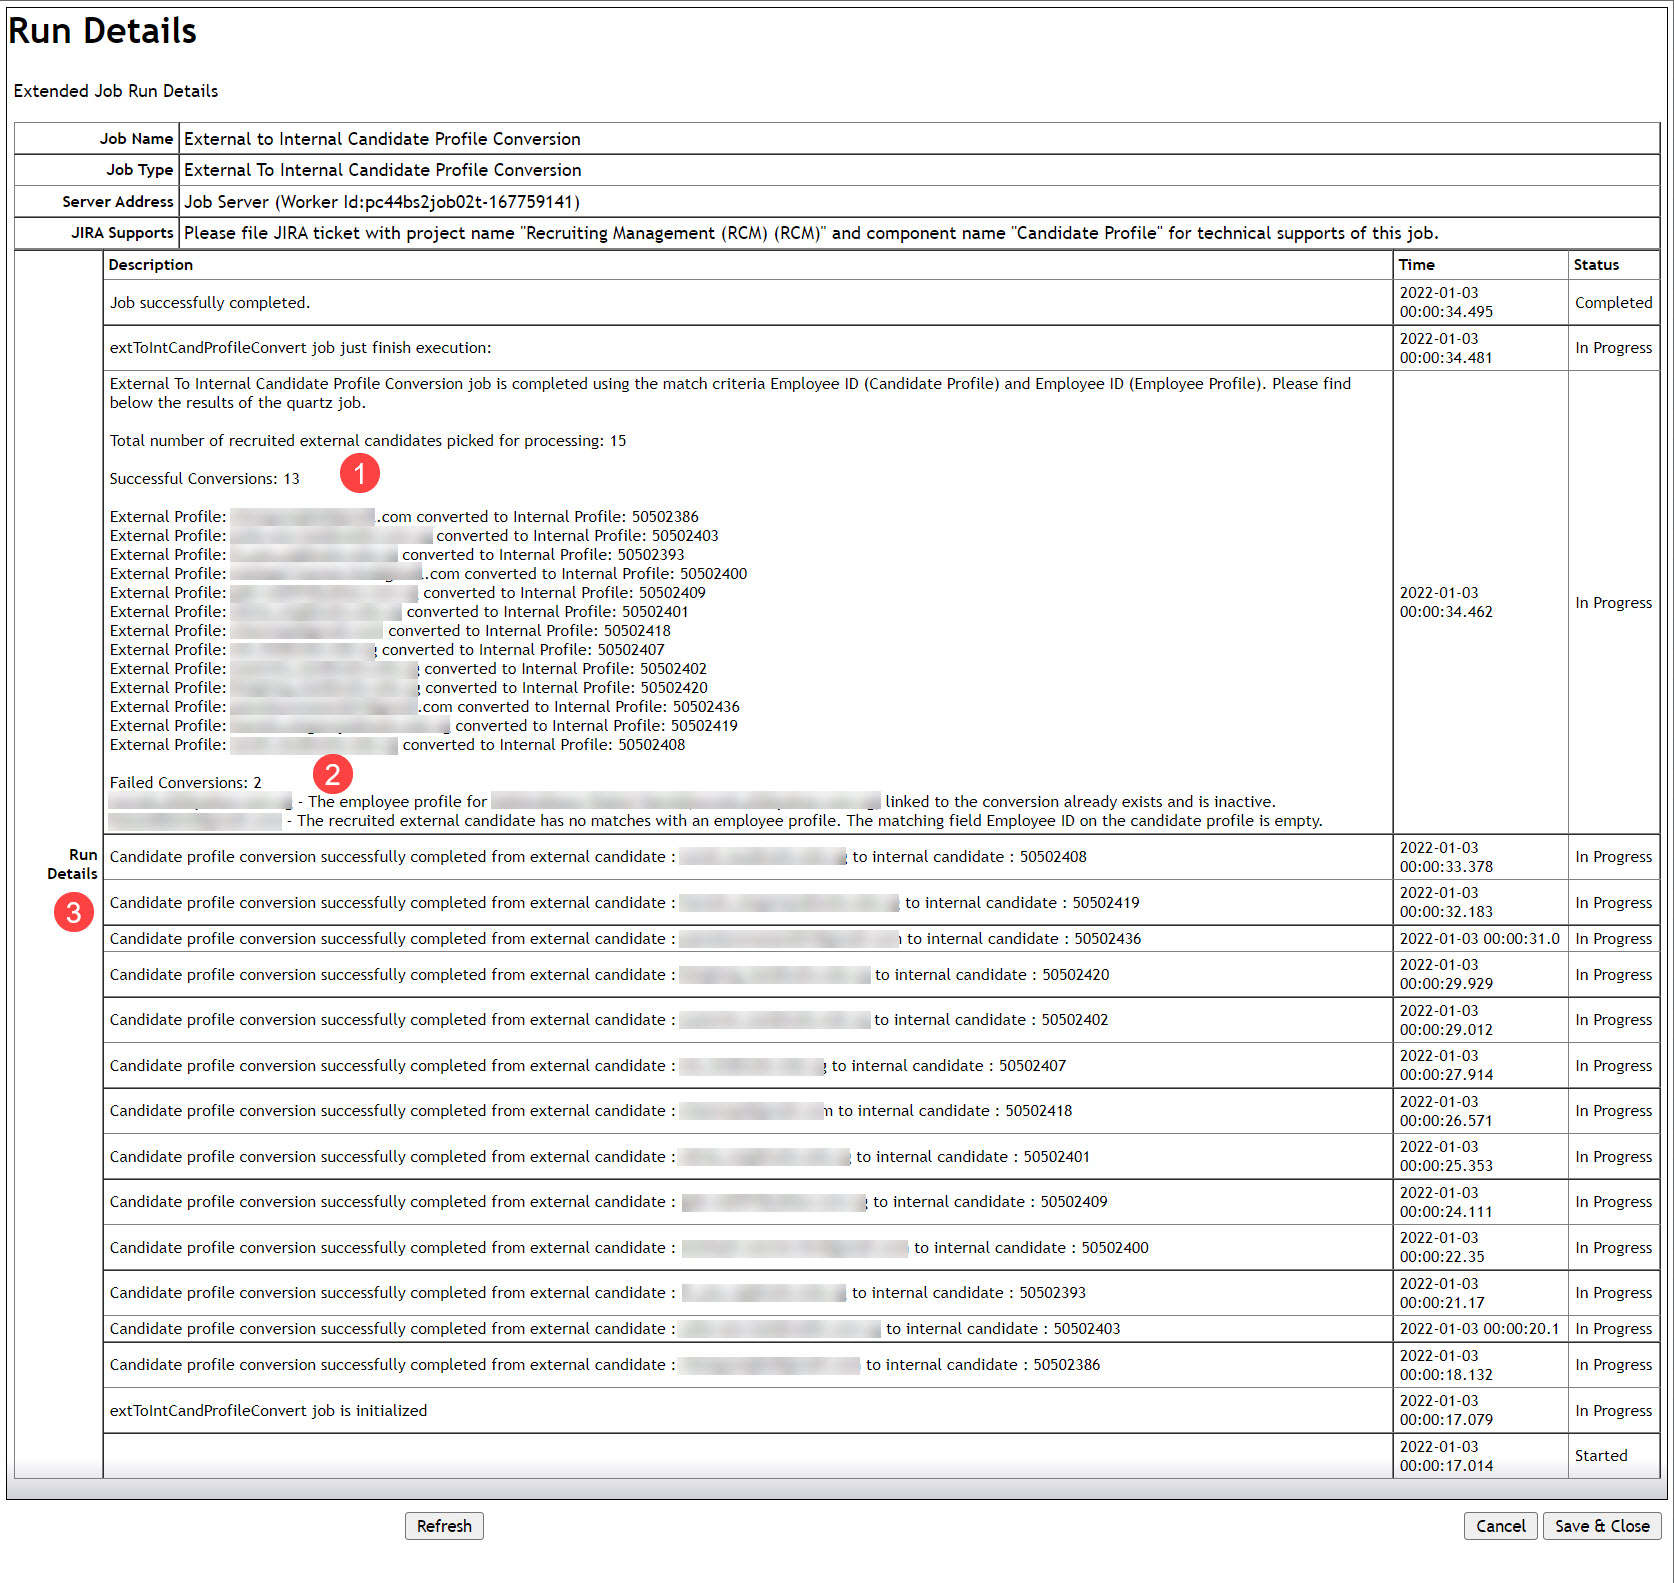The image size is (1674, 1583).
Task: Select the 'Run Details' page heading
Action: point(102,31)
